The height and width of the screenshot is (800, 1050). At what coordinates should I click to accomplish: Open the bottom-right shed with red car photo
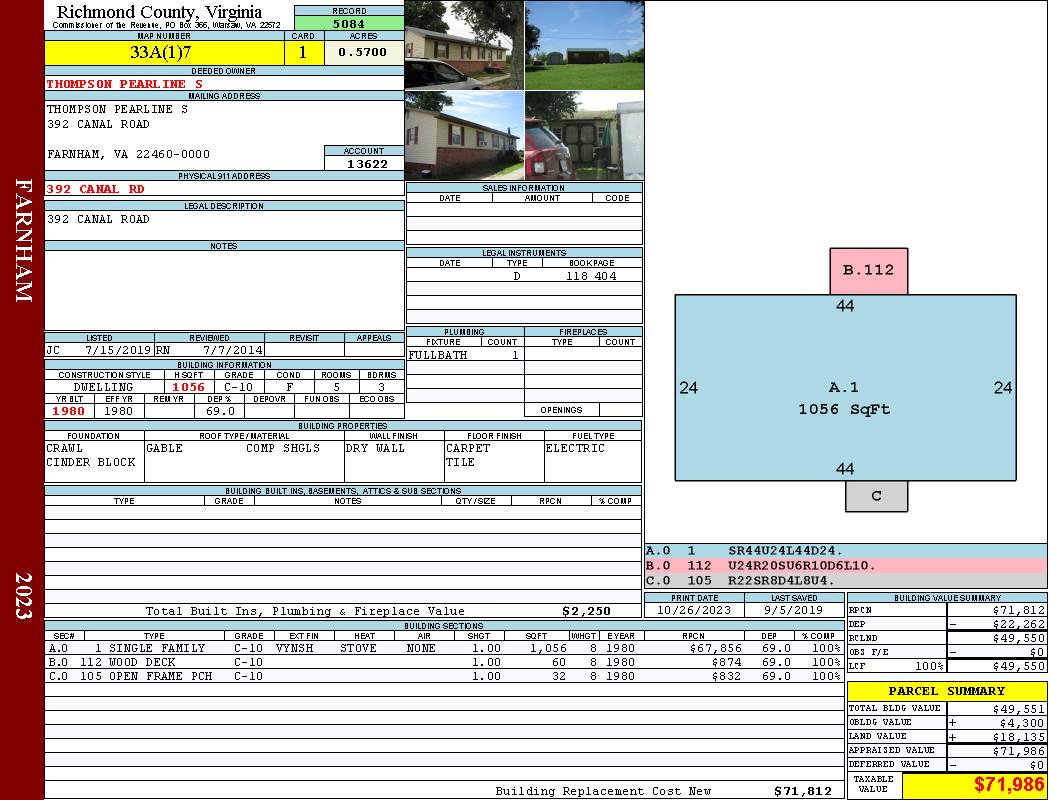[585, 136]
